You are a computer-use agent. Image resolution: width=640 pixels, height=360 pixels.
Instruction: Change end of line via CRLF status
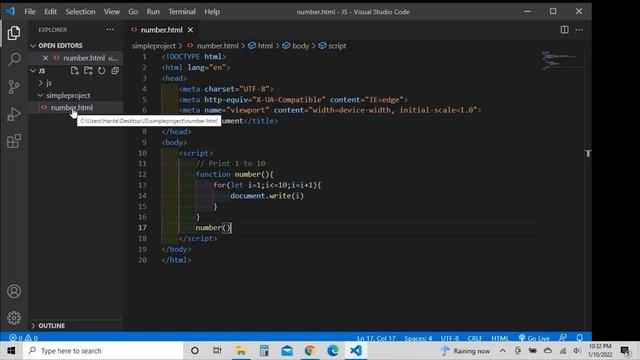click(475, 338)
